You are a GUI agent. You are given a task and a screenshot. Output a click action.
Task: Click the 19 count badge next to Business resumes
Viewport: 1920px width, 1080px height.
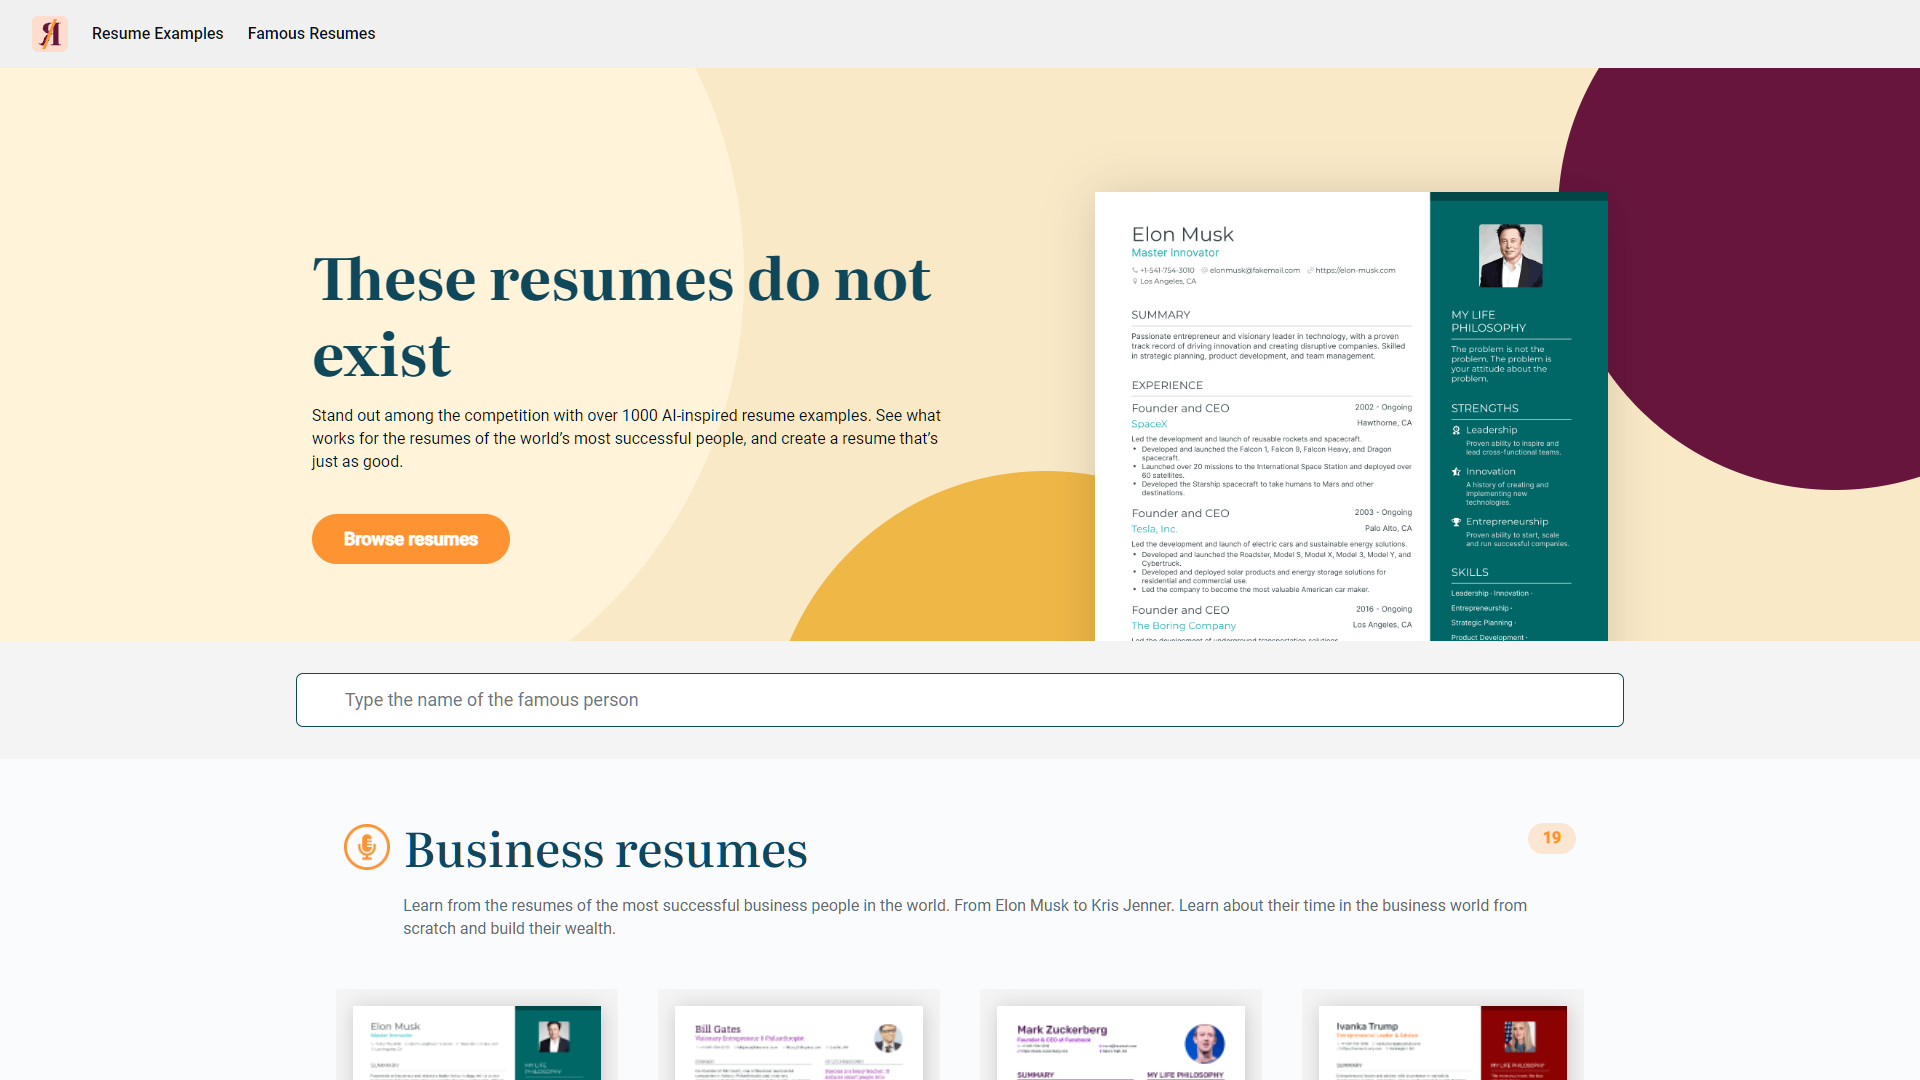click(x=1551, y=838)
